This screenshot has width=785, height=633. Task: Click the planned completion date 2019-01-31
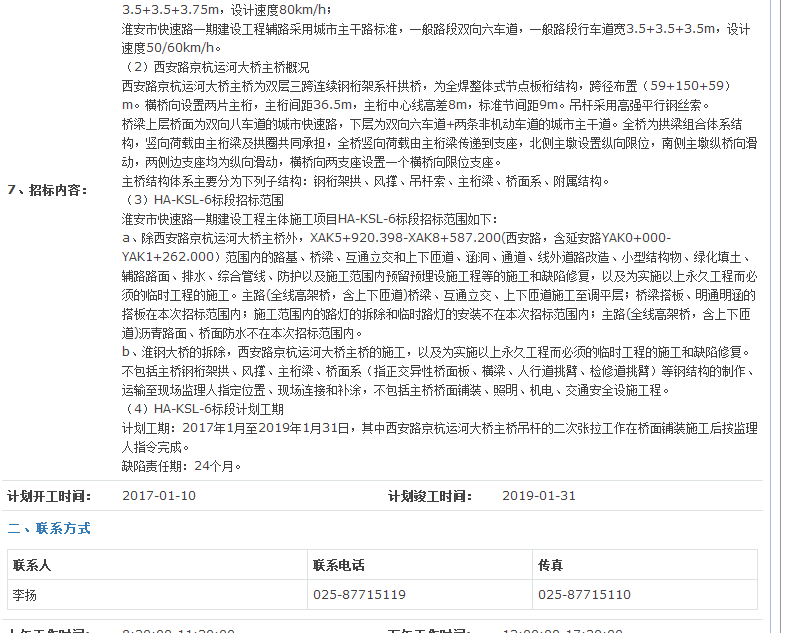(x=539, y=496)
